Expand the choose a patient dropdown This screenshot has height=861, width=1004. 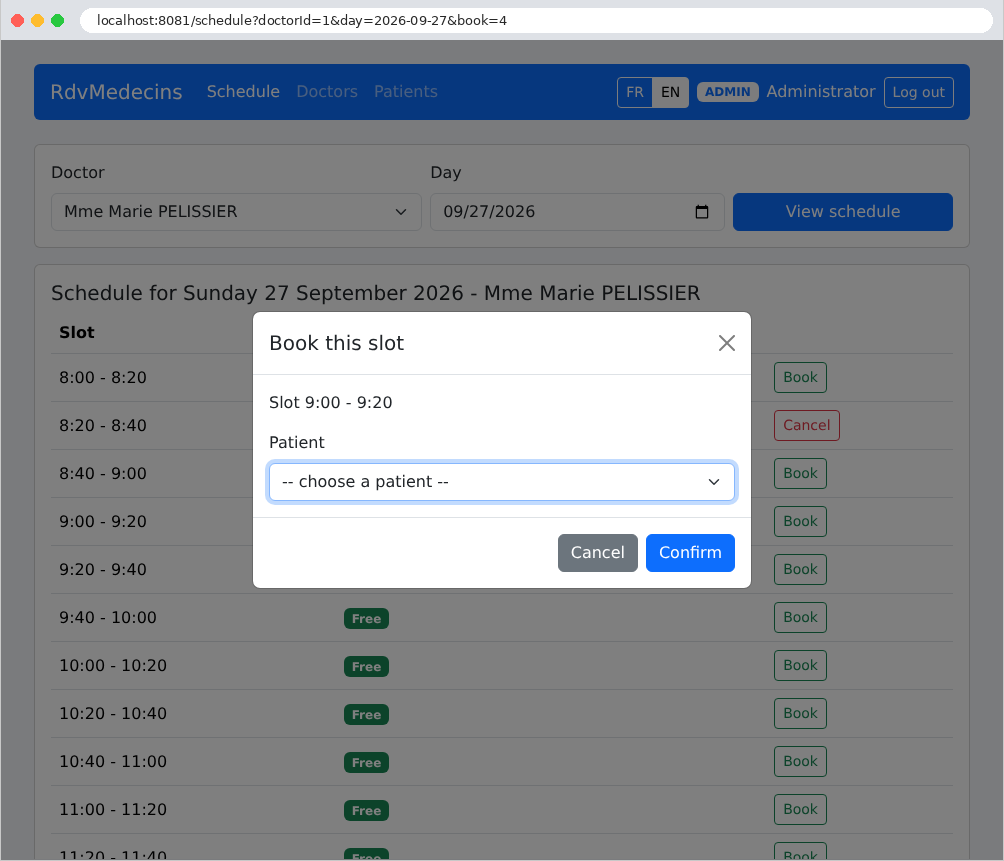[x=501, y=482]
